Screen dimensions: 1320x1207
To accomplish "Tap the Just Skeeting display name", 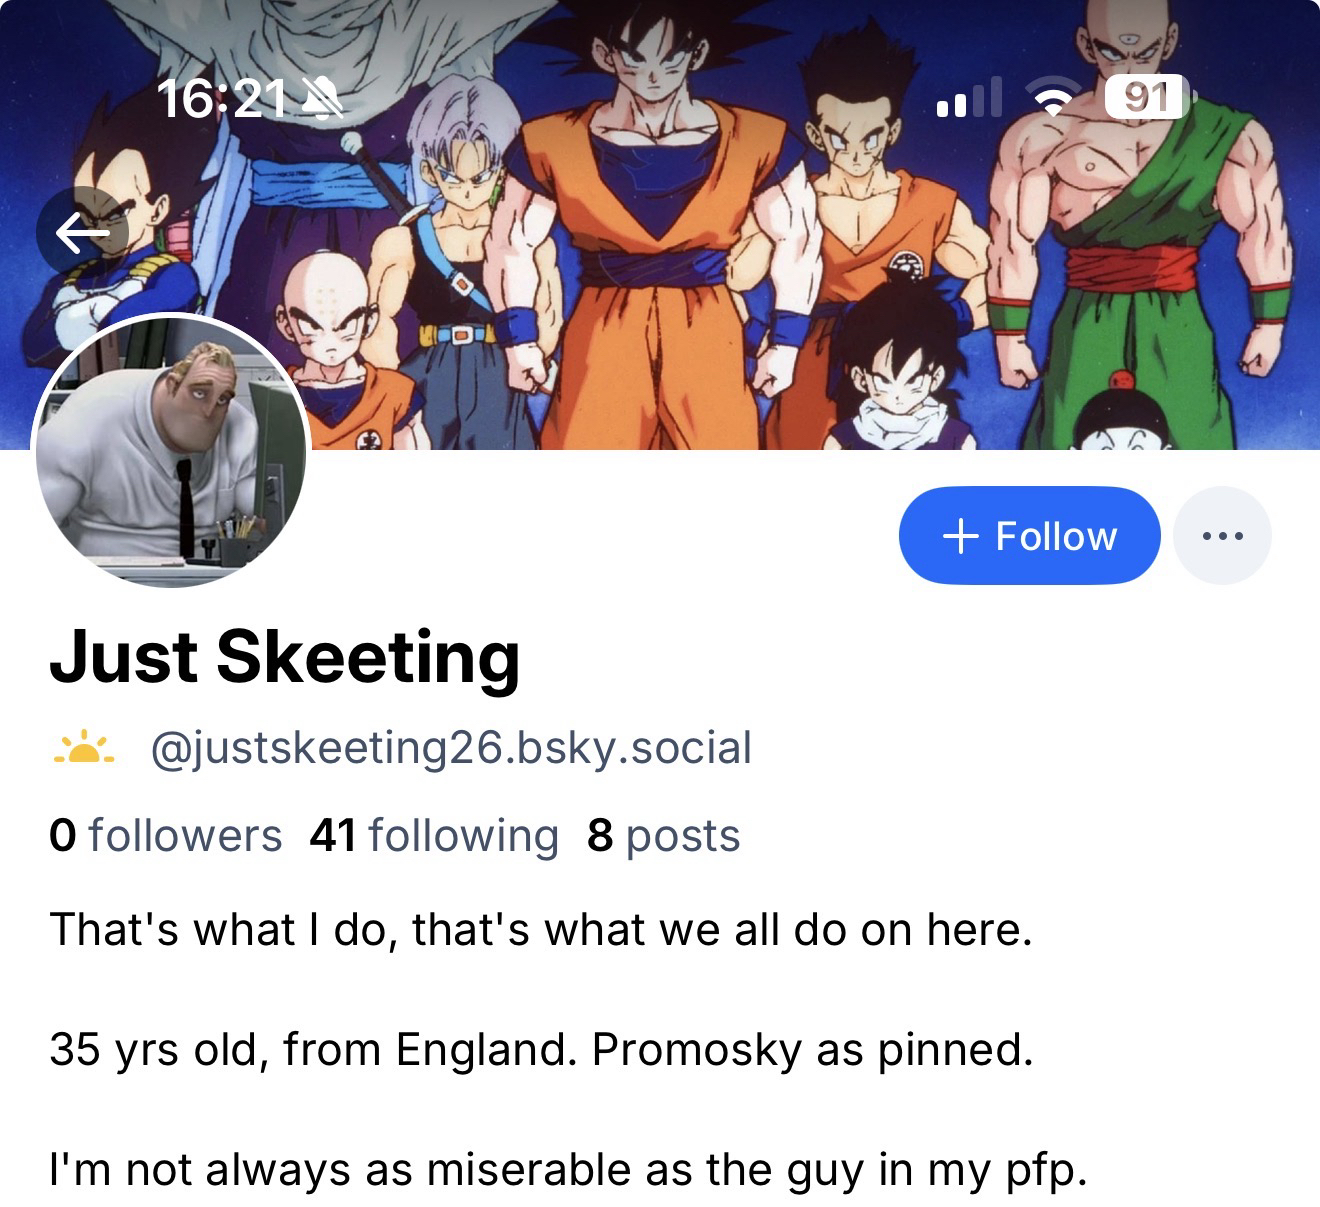I will [x=285, y=658].
